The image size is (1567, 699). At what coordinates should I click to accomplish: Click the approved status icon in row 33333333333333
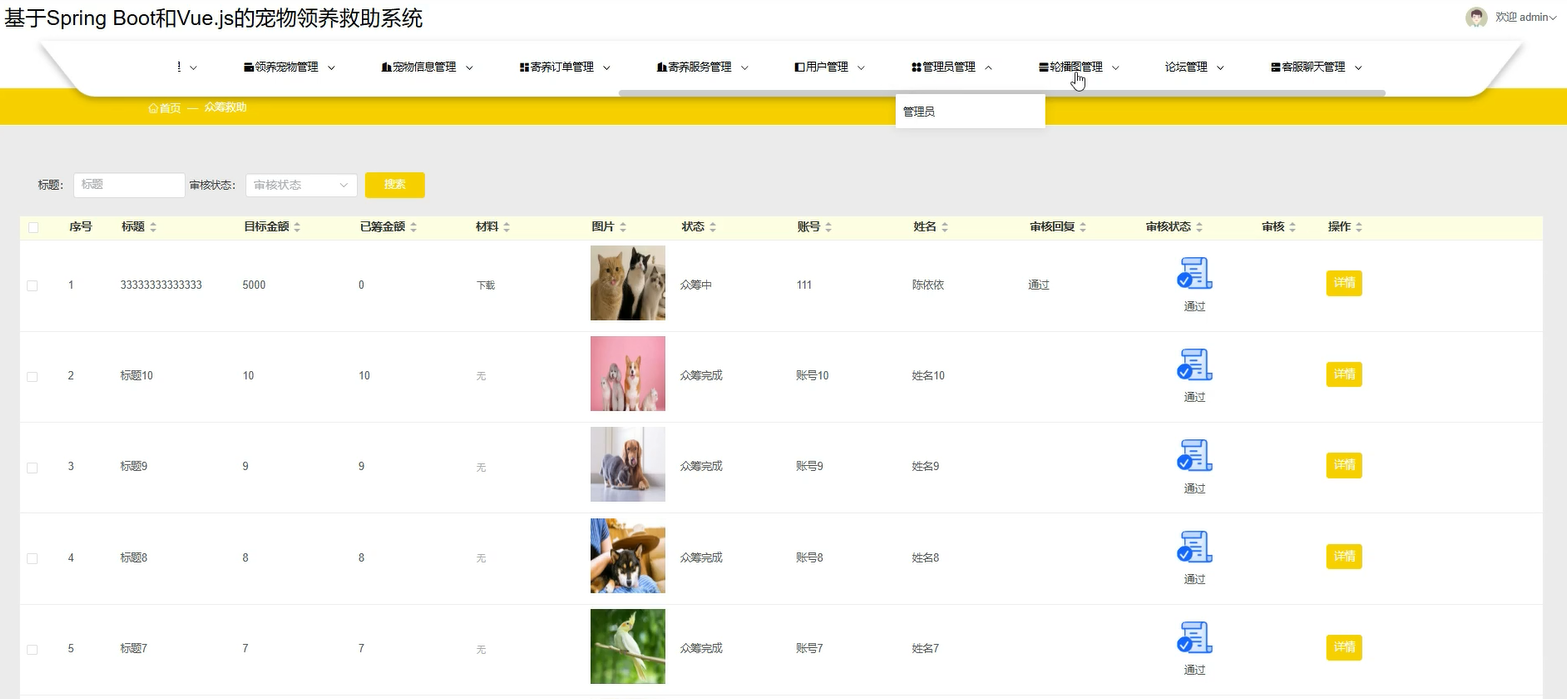pos(1195,273)
